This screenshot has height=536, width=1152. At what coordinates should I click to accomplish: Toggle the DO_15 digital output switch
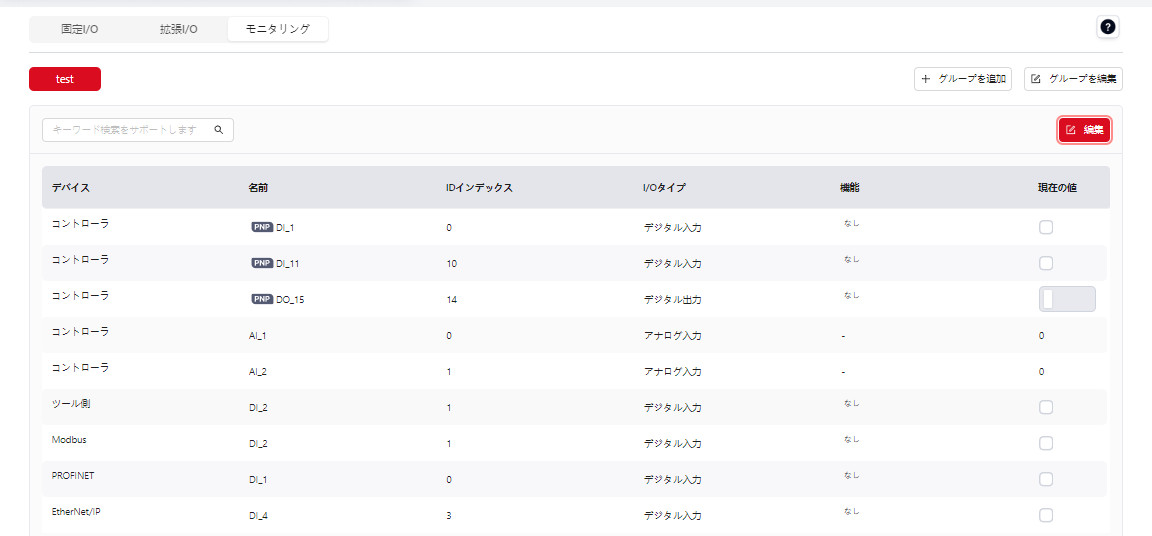[x=1067, y=299]
